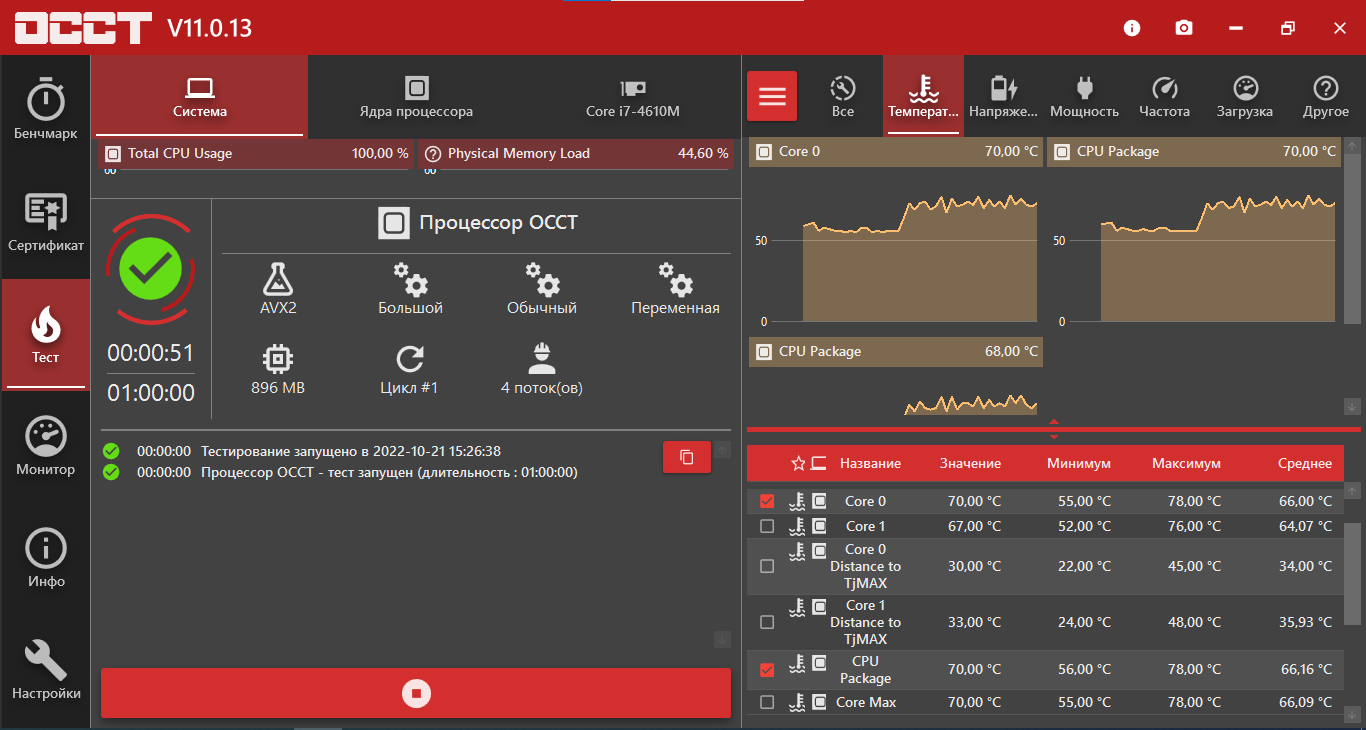Open the red hamburger menu
This screenshot has width=1366, height=730.
click(772, 96)
